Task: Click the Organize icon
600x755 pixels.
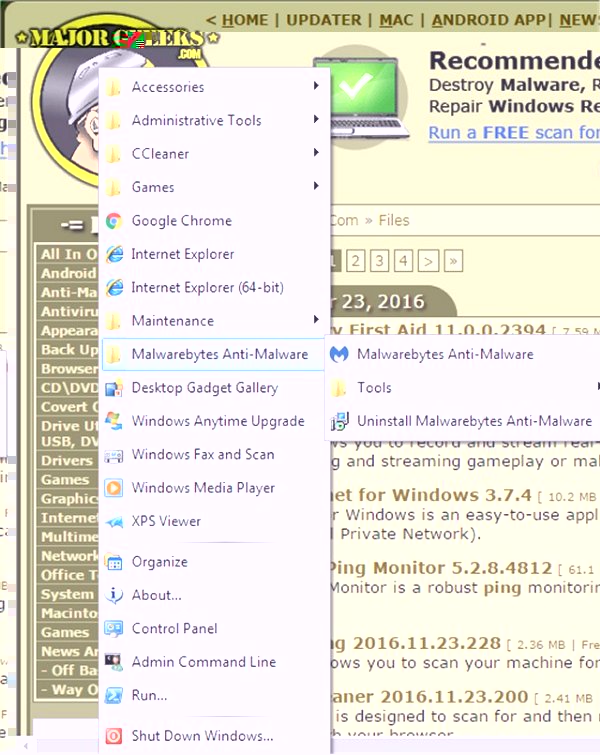Action: click(114, 562)
